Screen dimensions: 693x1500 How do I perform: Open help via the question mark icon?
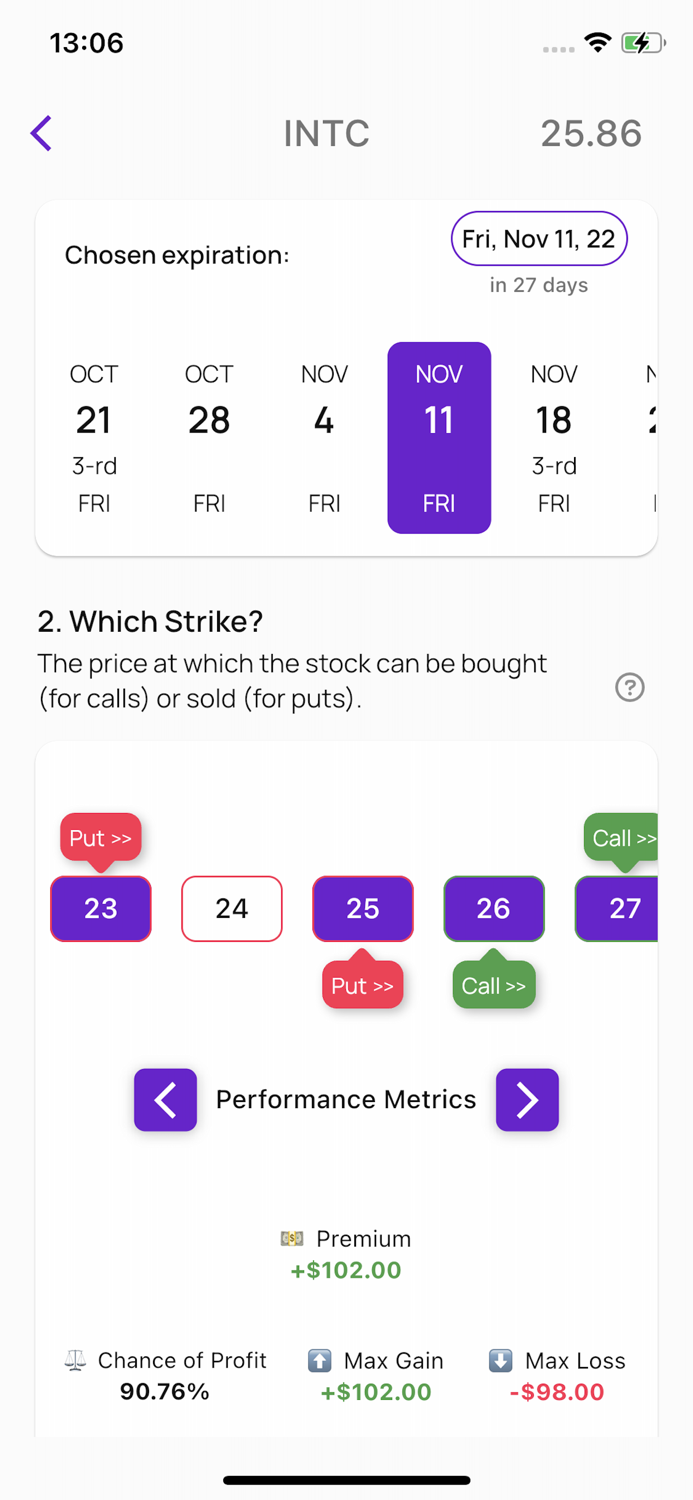tap(629, 687)
